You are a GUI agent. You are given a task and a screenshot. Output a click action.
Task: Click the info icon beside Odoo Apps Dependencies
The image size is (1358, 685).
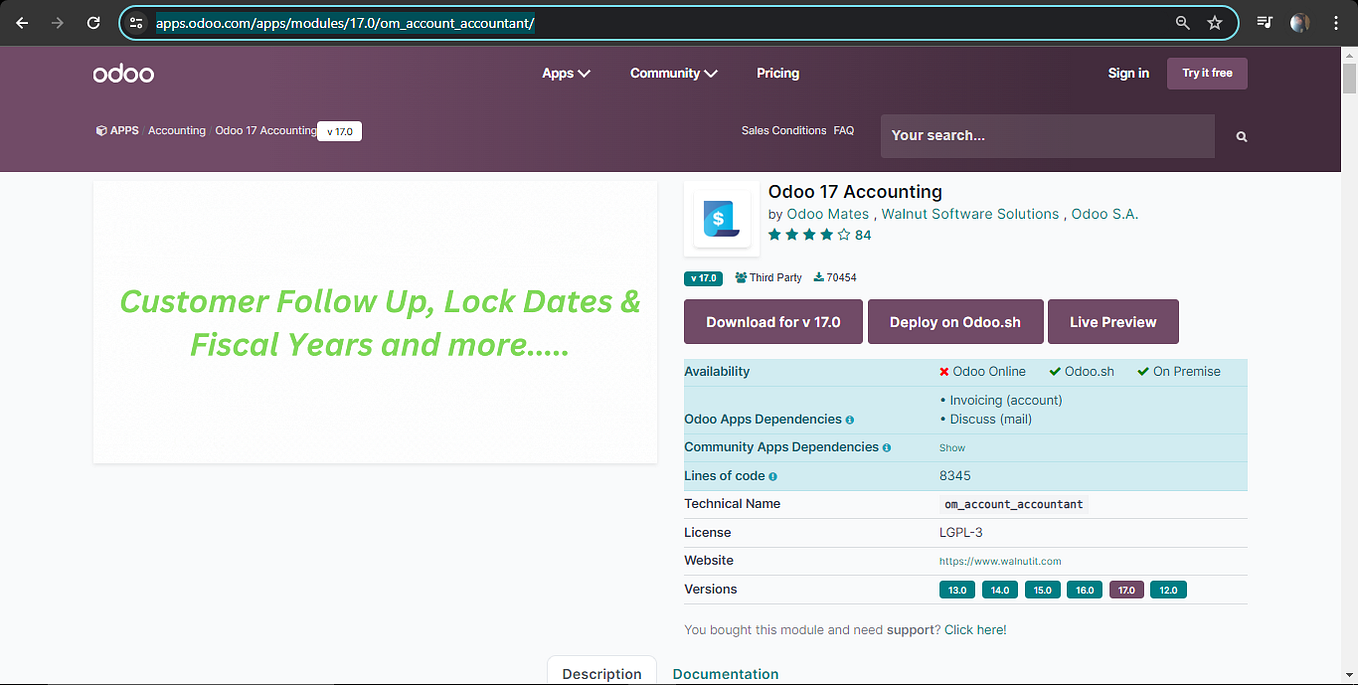849,419
